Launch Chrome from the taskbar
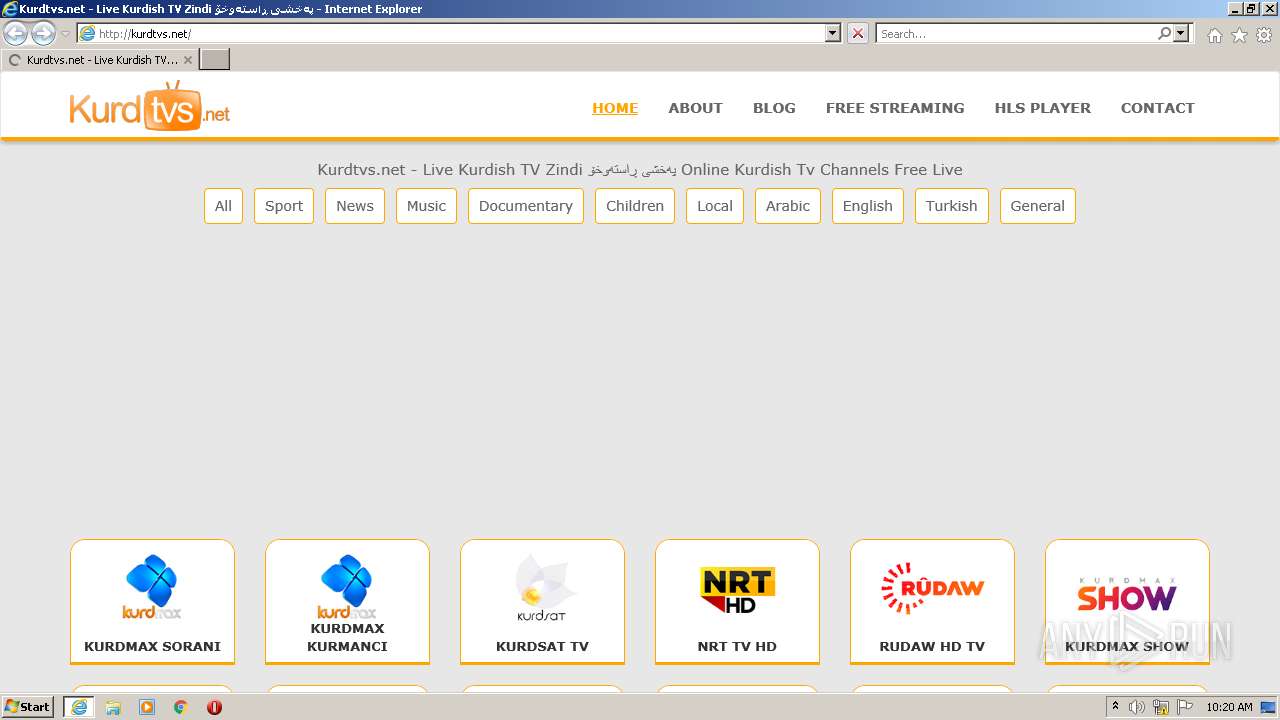The width and height of the screenshot is (1280, 720). pos(181,707)
